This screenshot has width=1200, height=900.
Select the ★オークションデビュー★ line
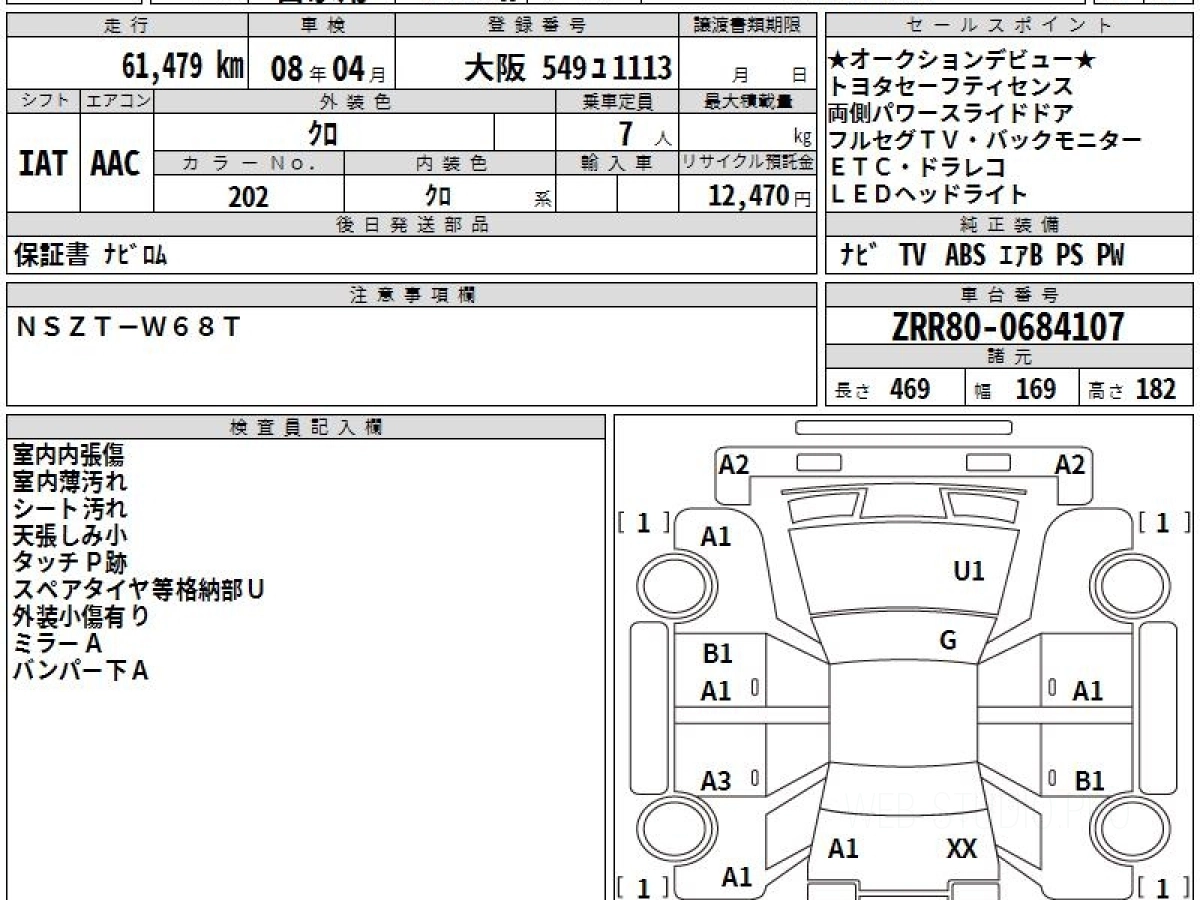click(x=962, y=61)
